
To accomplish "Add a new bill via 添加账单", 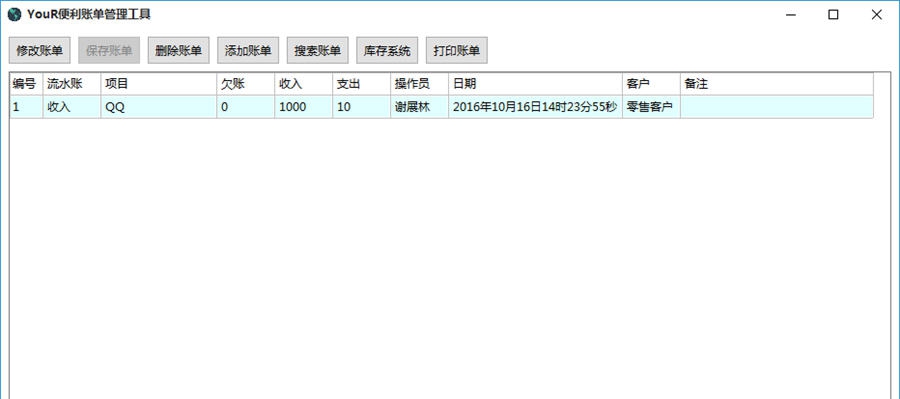I will (248, 51).
